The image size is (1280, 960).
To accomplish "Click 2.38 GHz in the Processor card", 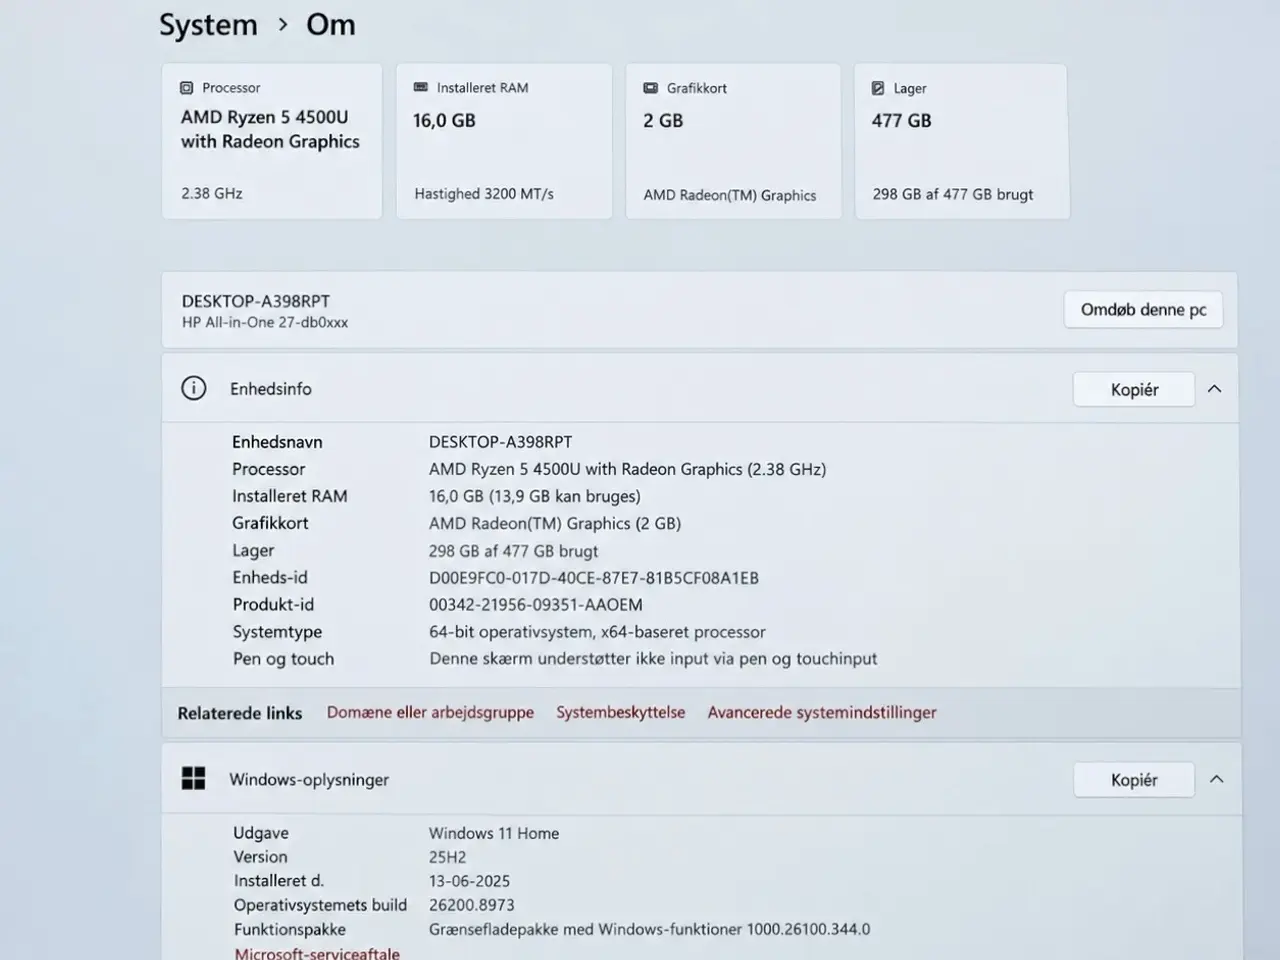I will point(212,193).
